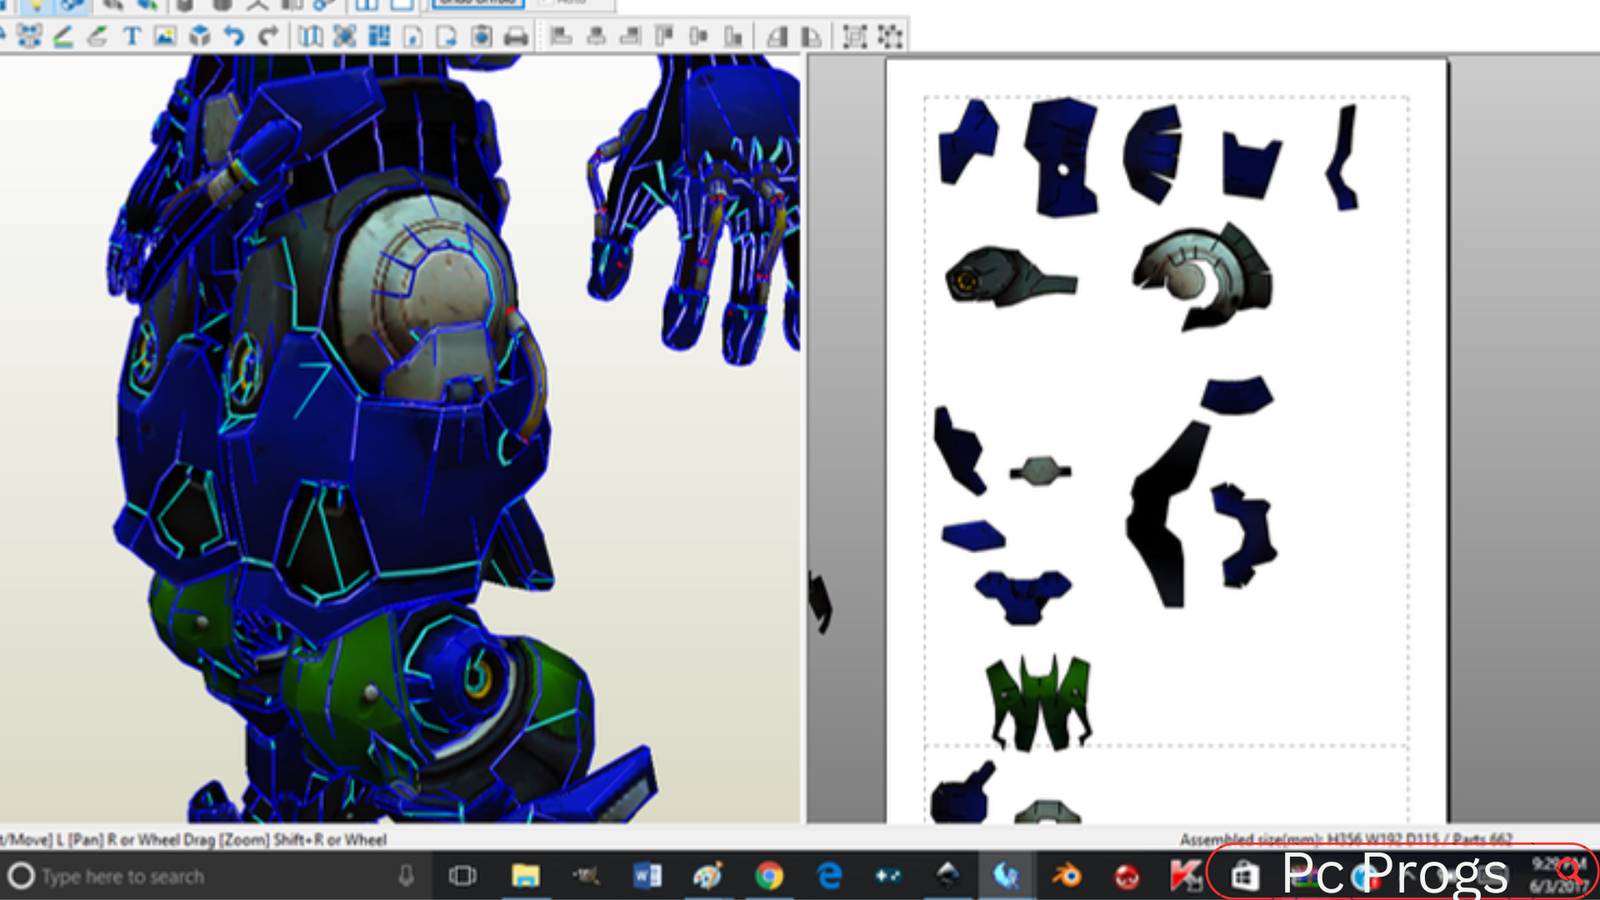Screen dimensions: 1600x900
Task: Group the selected parts icon
Action: 855,37
